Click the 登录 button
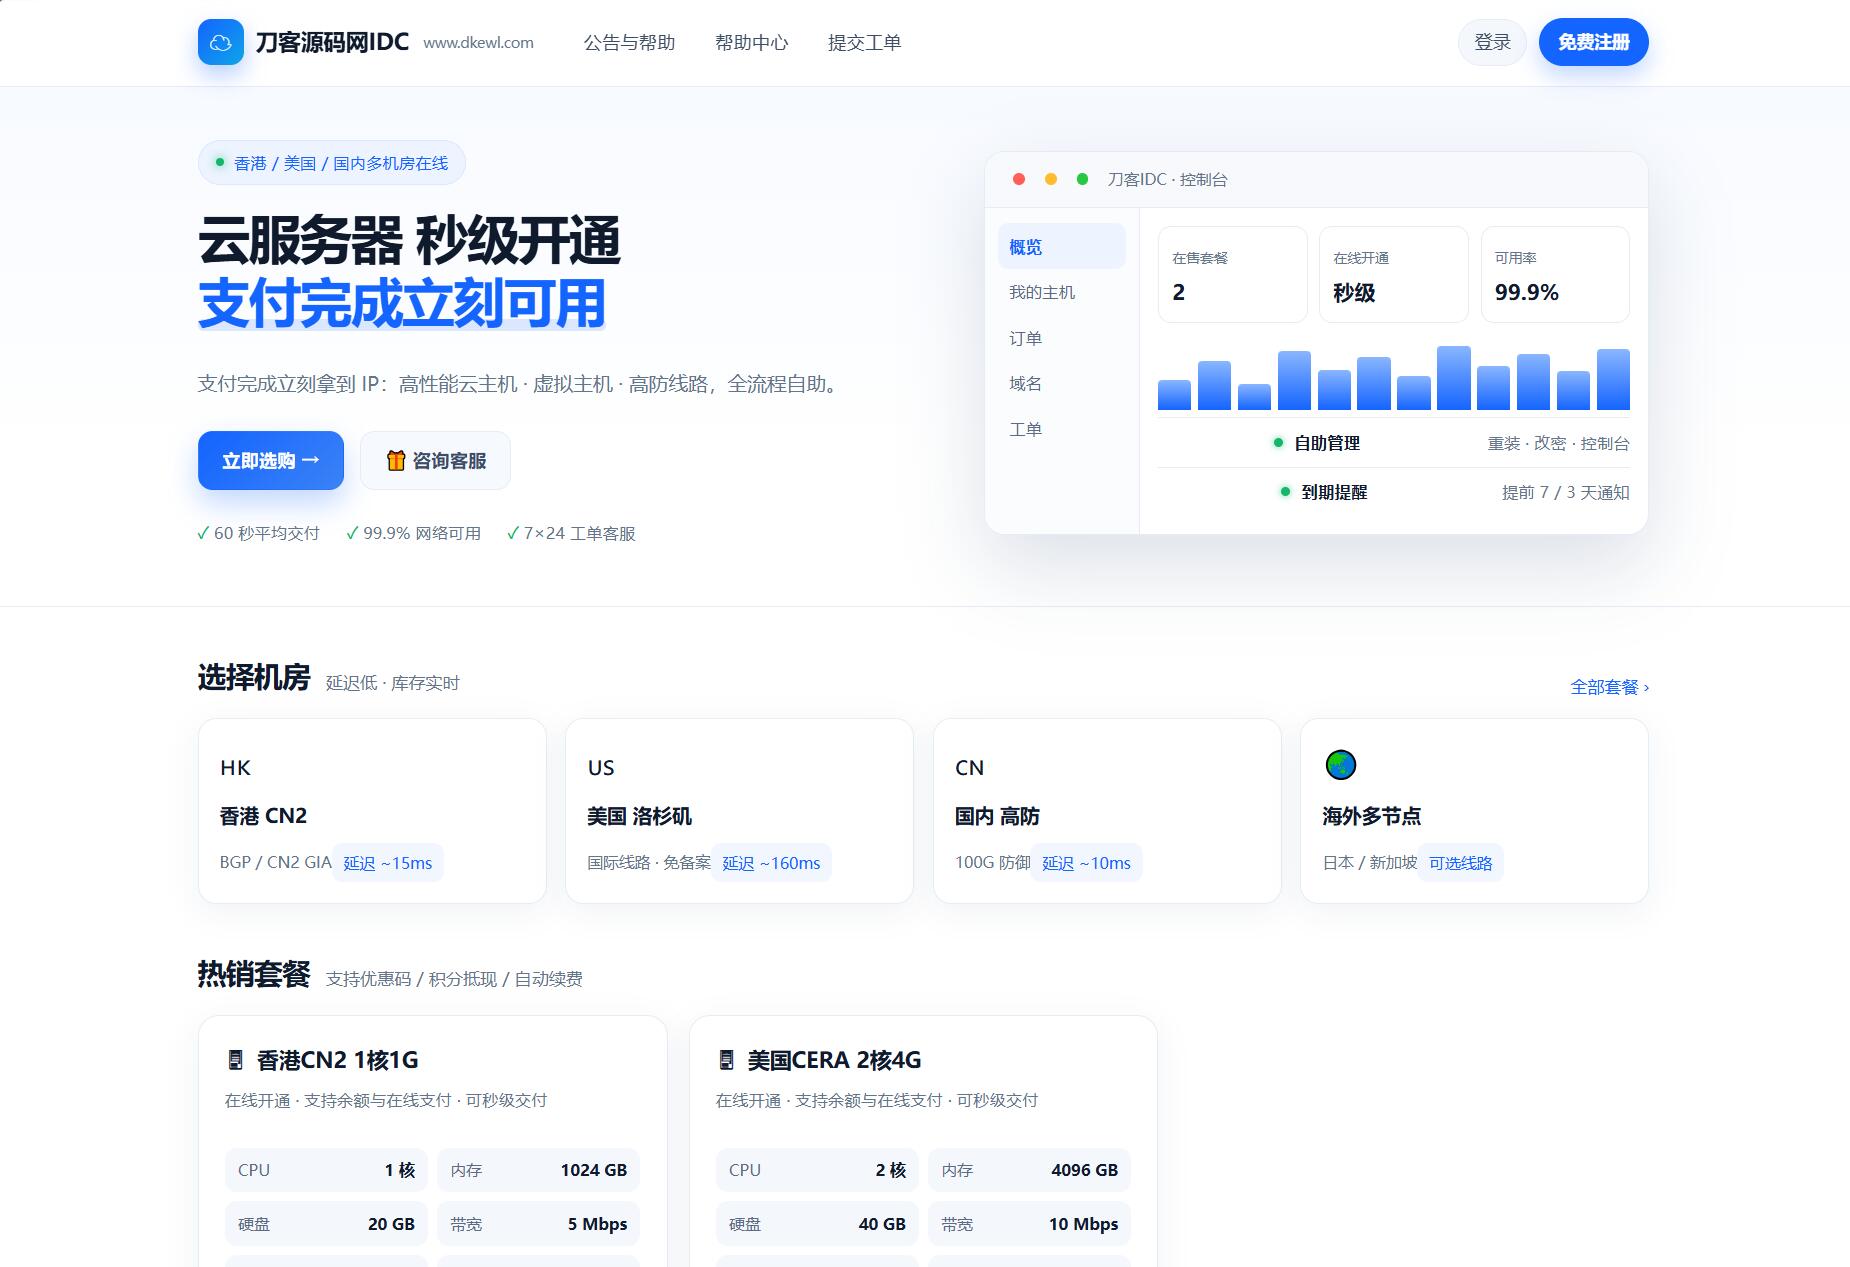This screenshot has width=1850, height=1267. pyautogui.click(x=1492, y=42)
